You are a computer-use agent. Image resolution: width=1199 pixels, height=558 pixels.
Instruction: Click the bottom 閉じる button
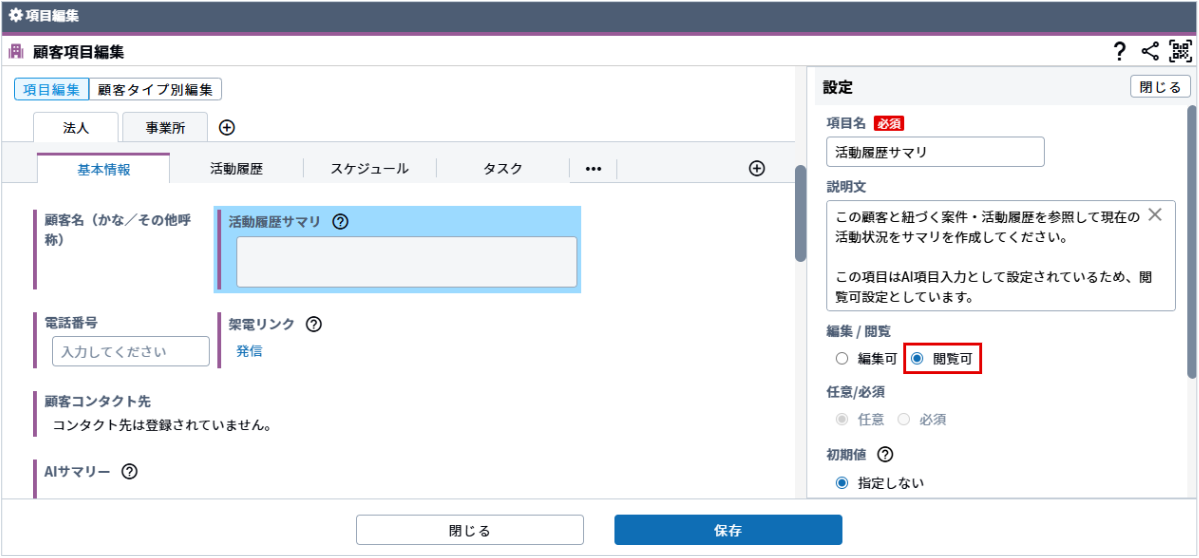click(470, 530)
